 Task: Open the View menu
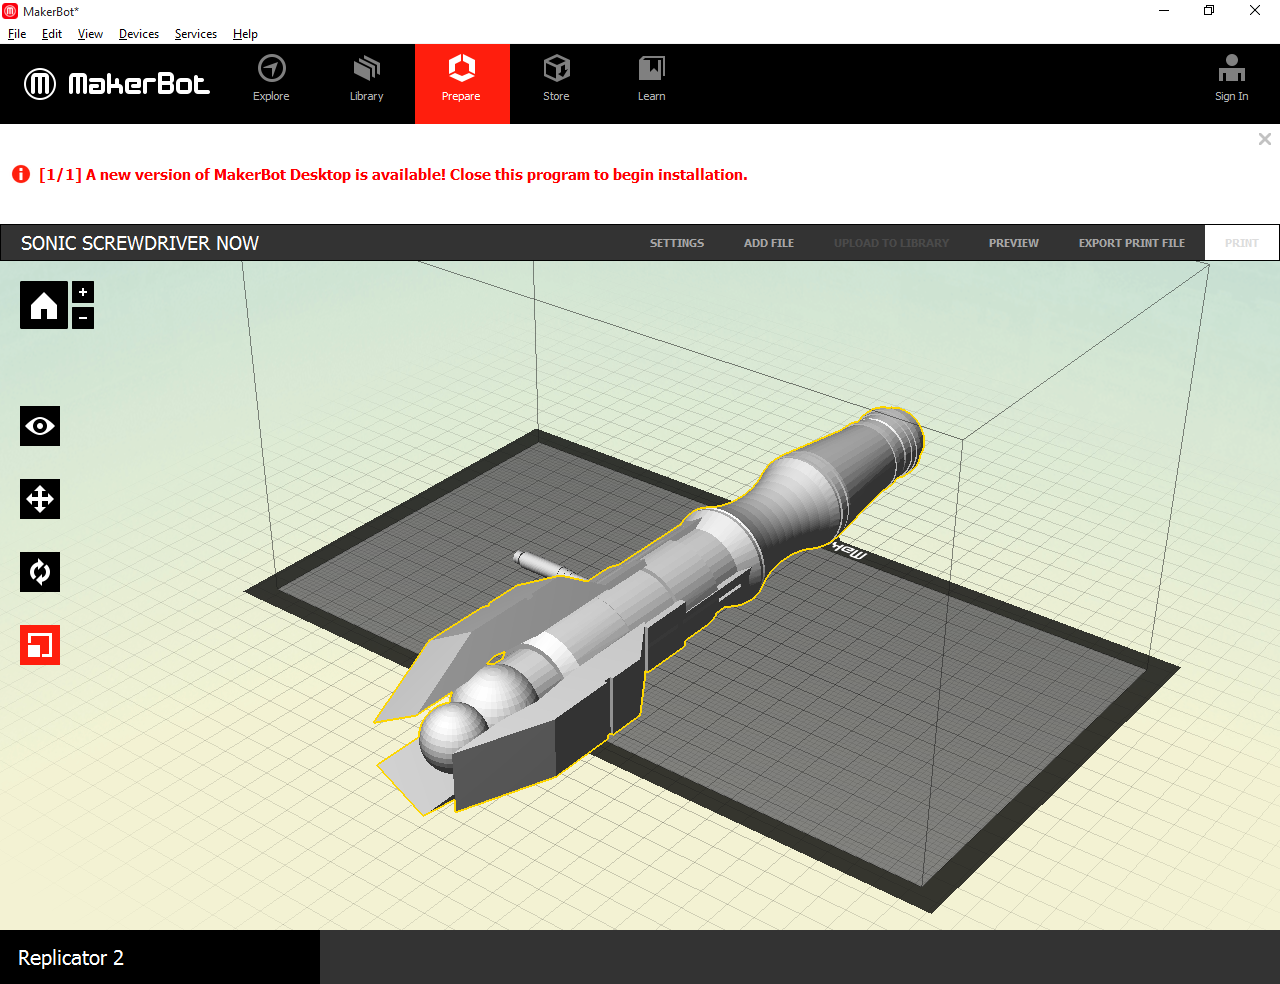click(90, 34)
